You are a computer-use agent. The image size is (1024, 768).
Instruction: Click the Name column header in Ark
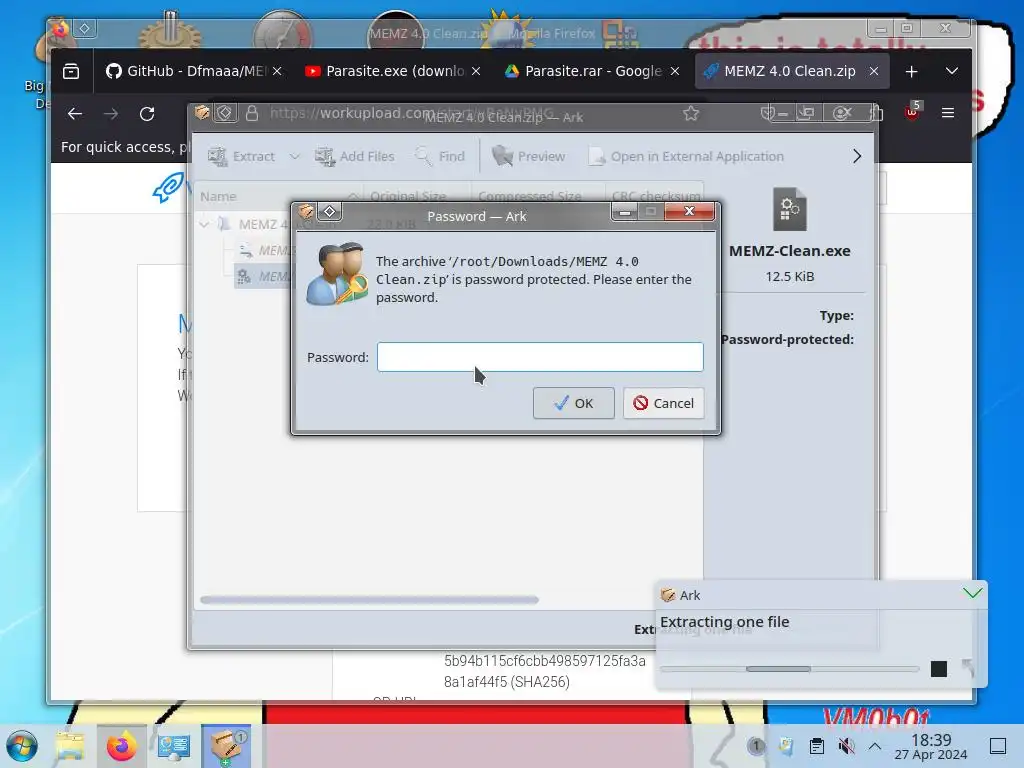(280, 196)
